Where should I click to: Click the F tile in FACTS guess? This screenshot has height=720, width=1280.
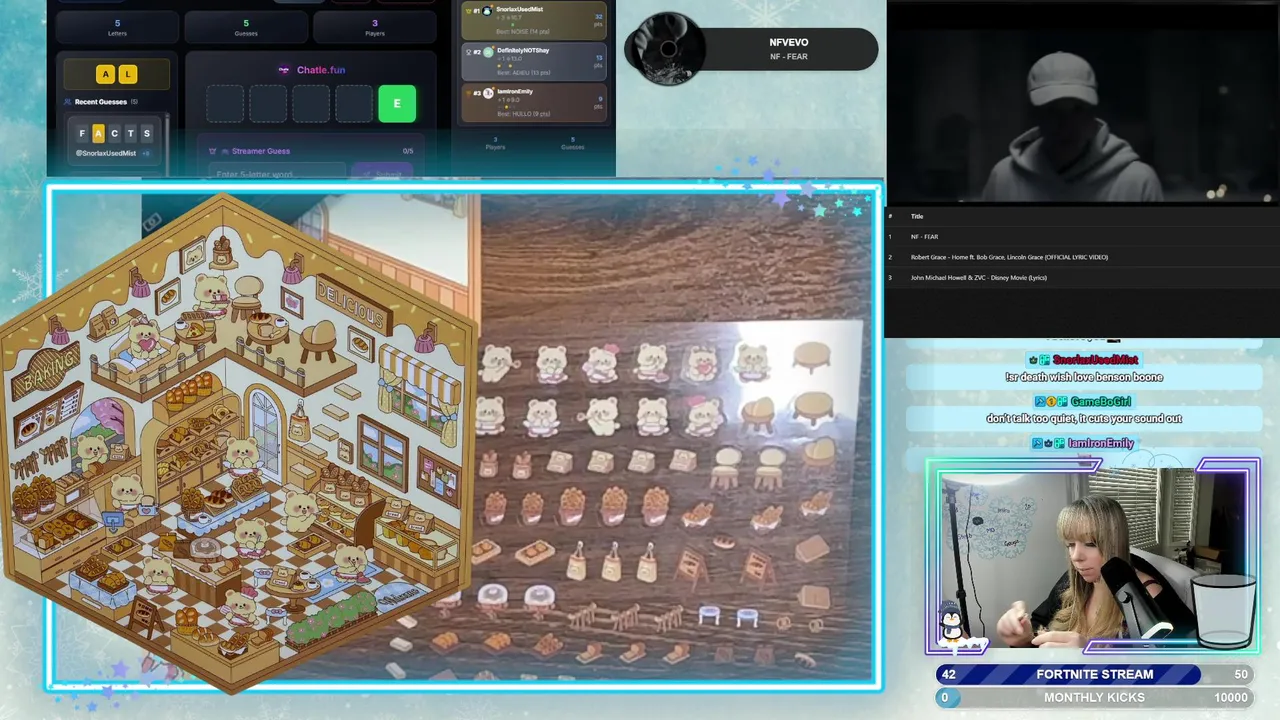coord(82,133)
